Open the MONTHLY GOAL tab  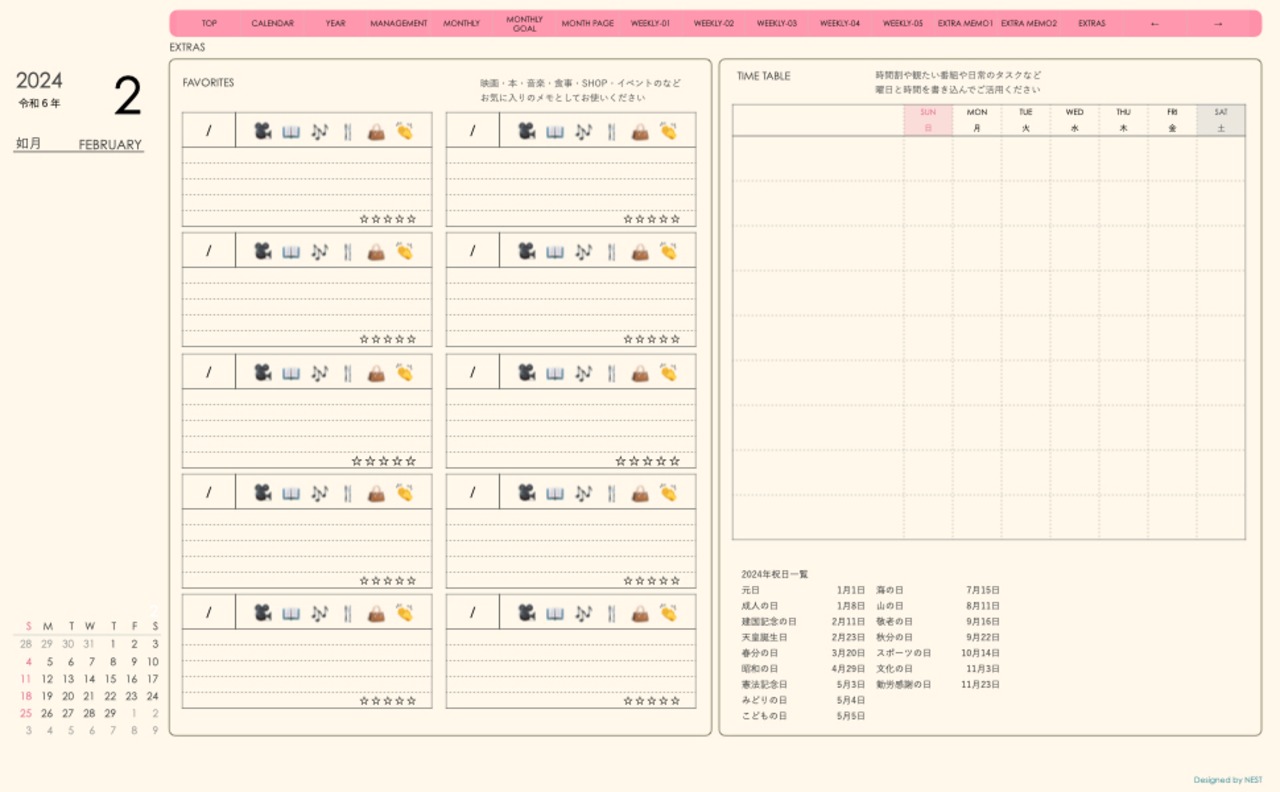click(x=524, y=23)
